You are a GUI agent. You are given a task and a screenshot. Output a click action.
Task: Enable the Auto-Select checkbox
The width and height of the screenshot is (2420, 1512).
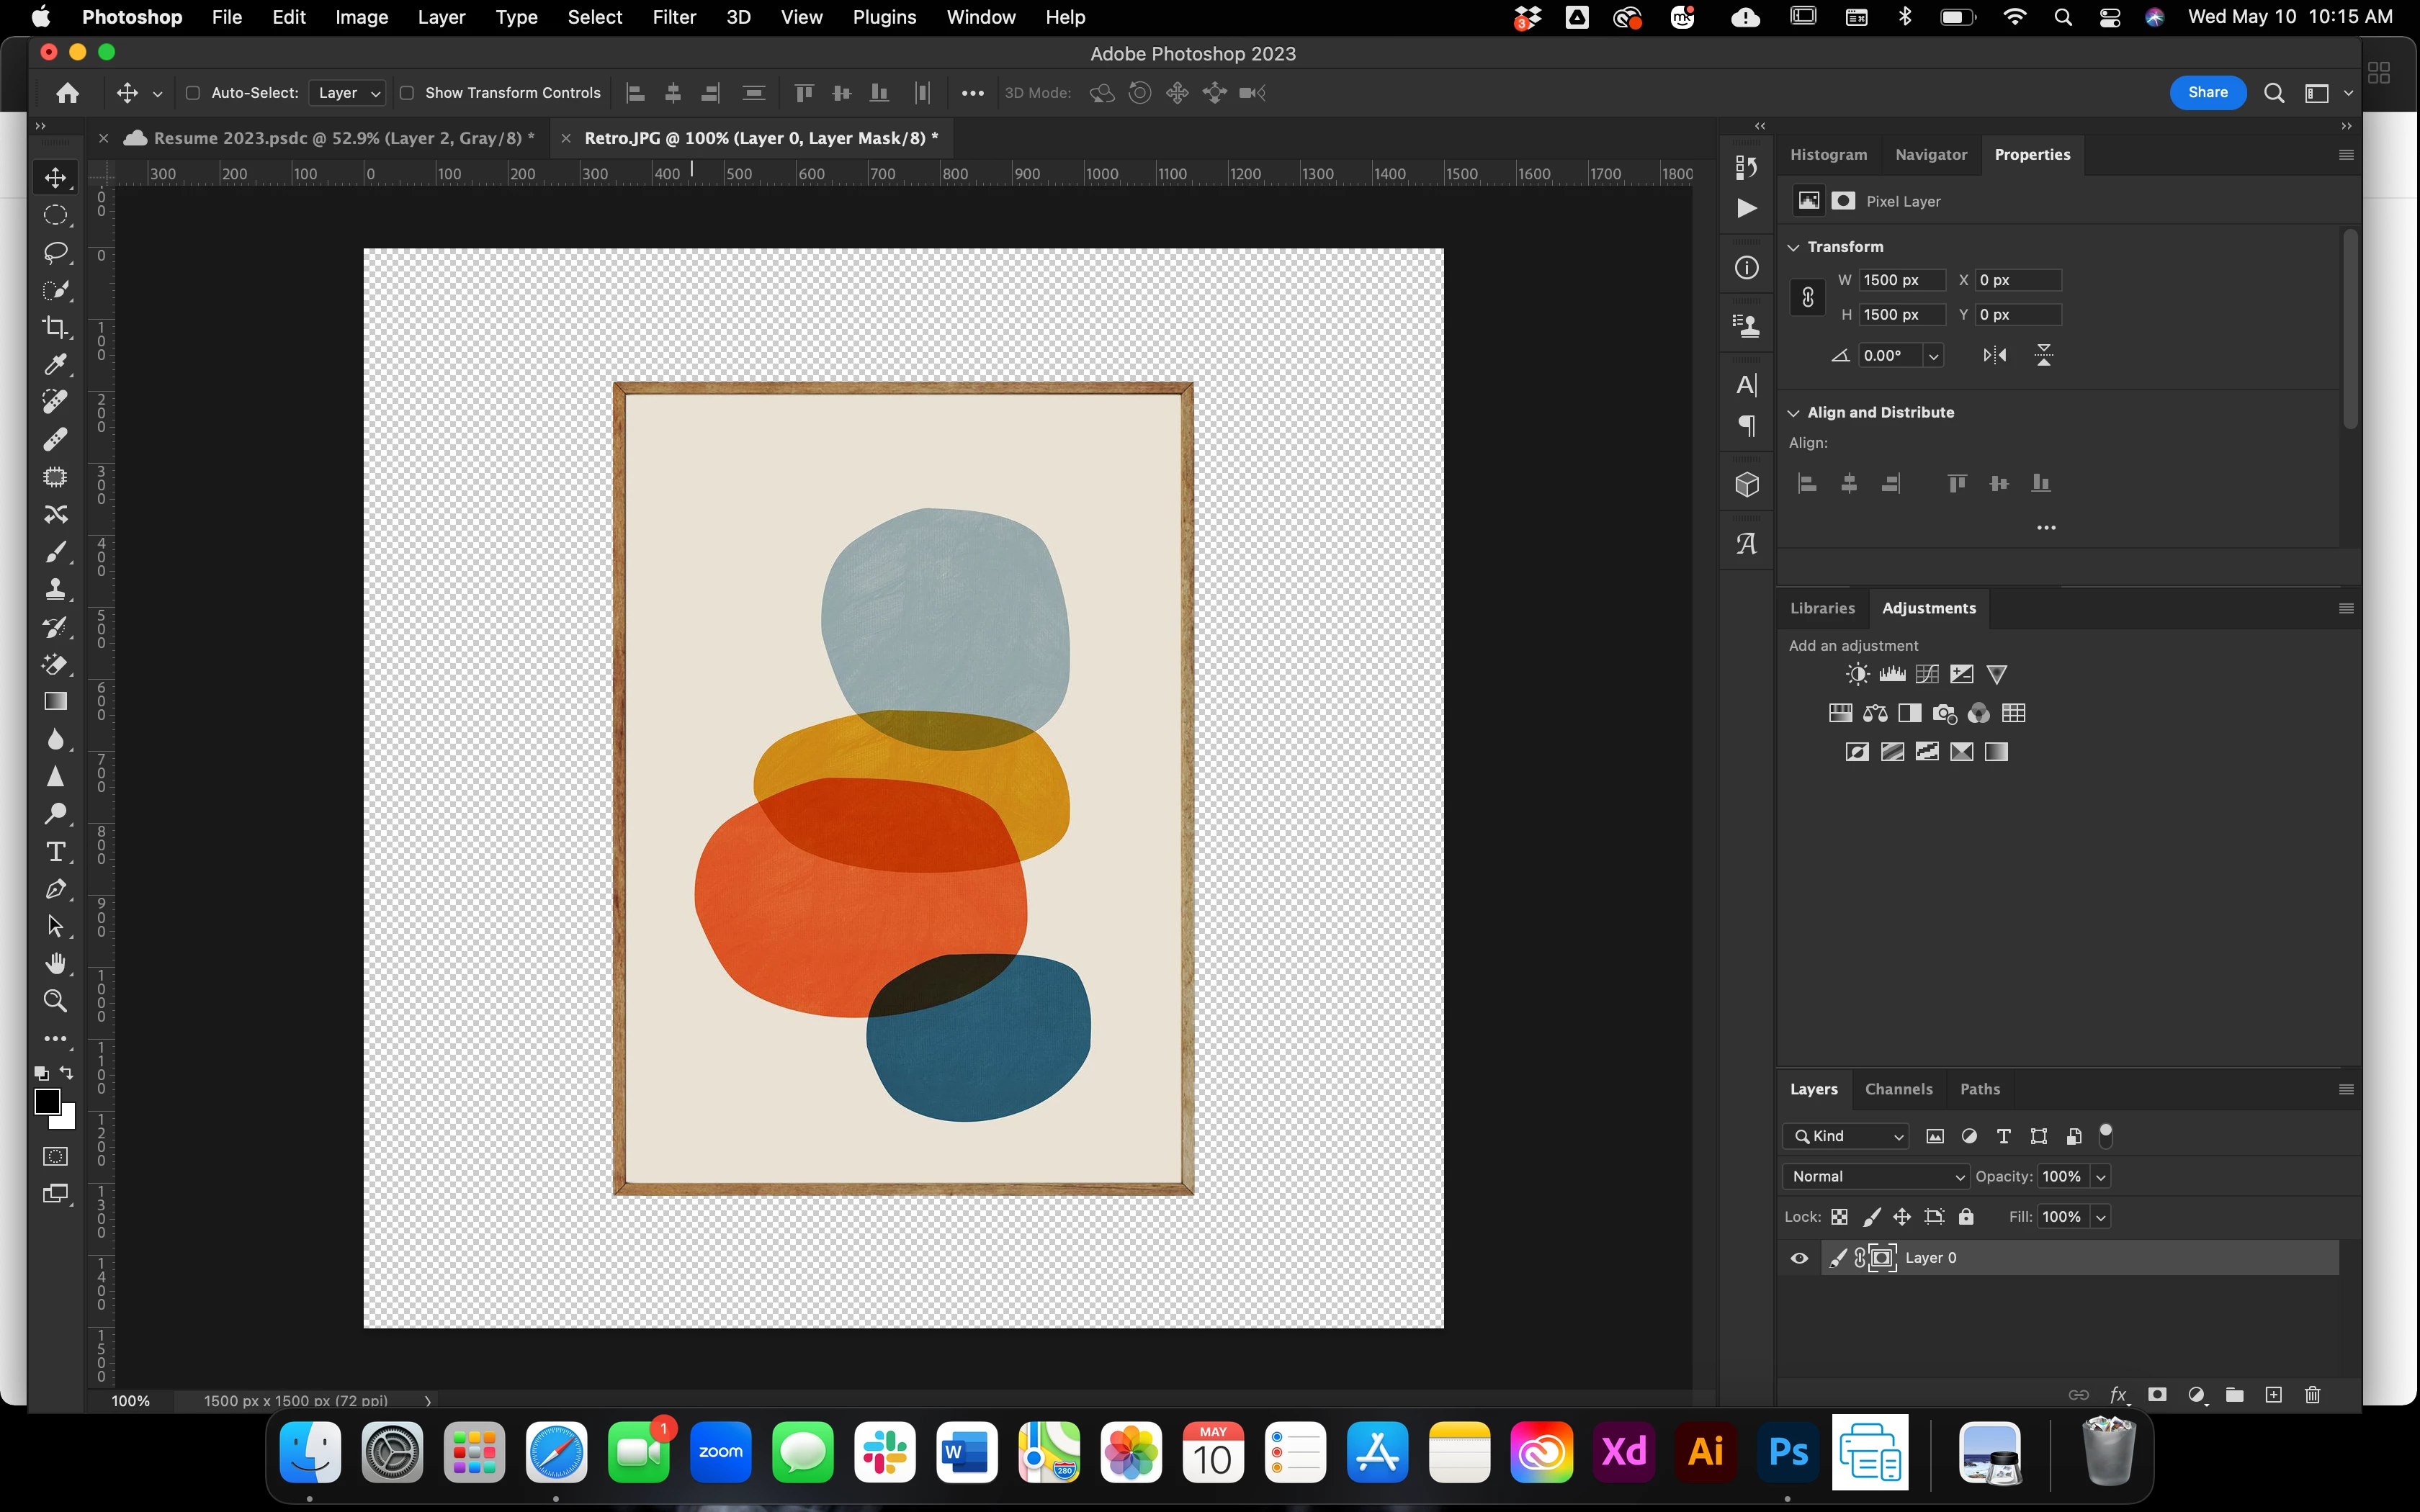click(193, 93)
